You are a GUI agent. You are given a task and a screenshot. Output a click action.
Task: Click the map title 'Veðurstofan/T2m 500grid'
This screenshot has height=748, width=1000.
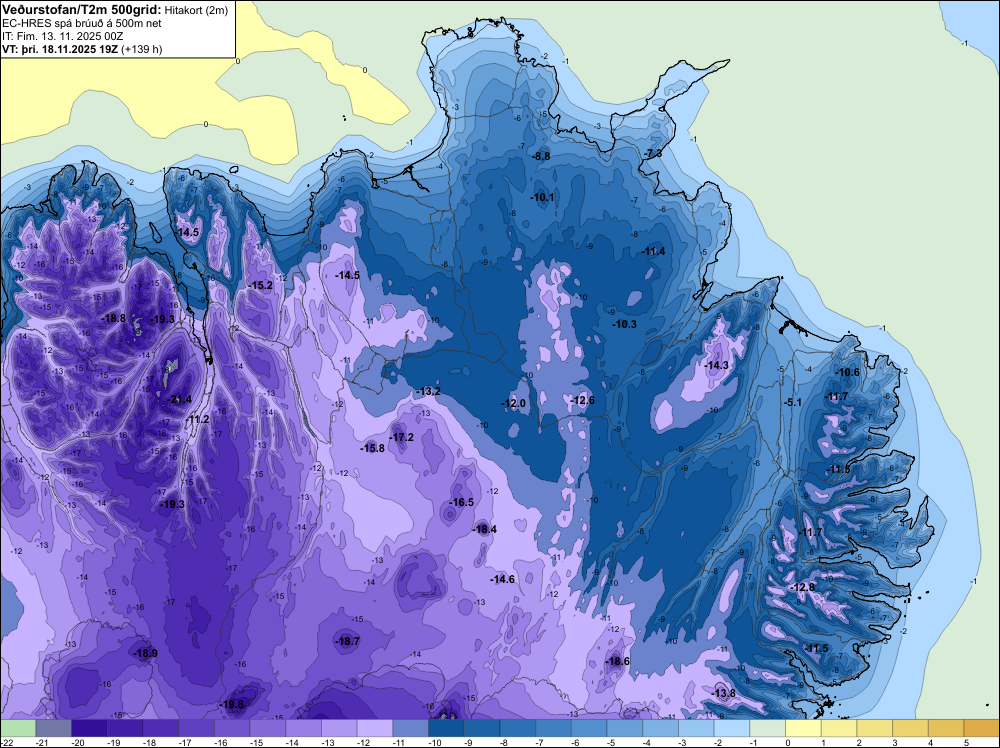point(81,10)
